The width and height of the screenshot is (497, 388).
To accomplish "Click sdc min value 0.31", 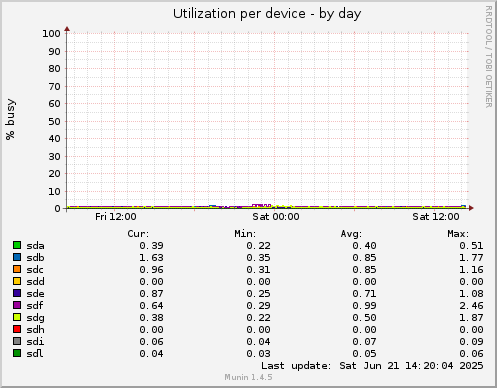I will [x=258, y=270].
